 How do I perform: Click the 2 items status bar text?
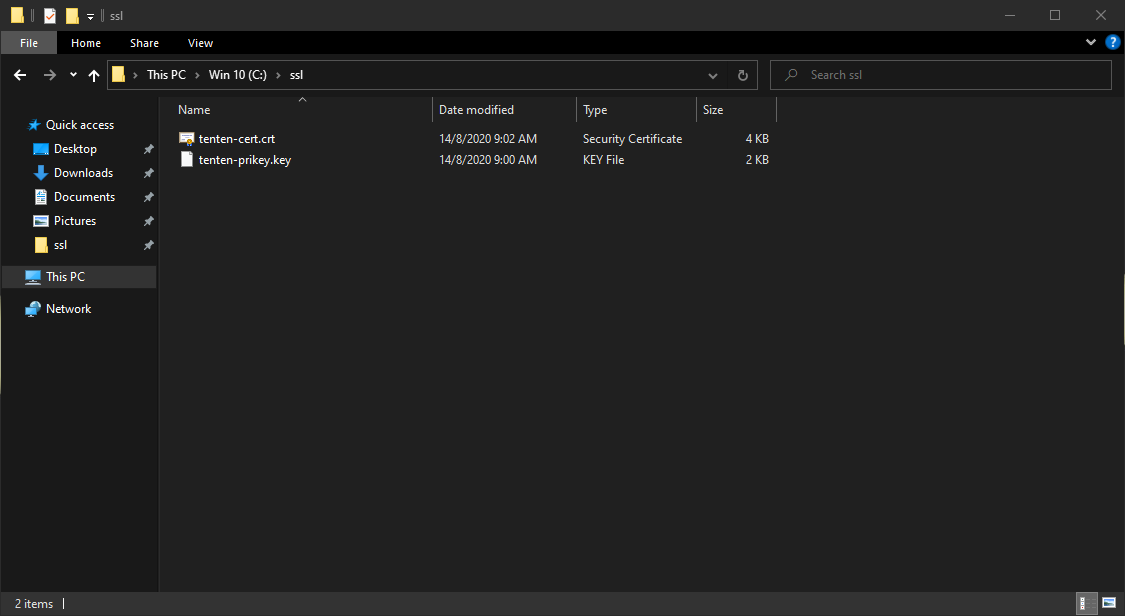pos(34,604)
